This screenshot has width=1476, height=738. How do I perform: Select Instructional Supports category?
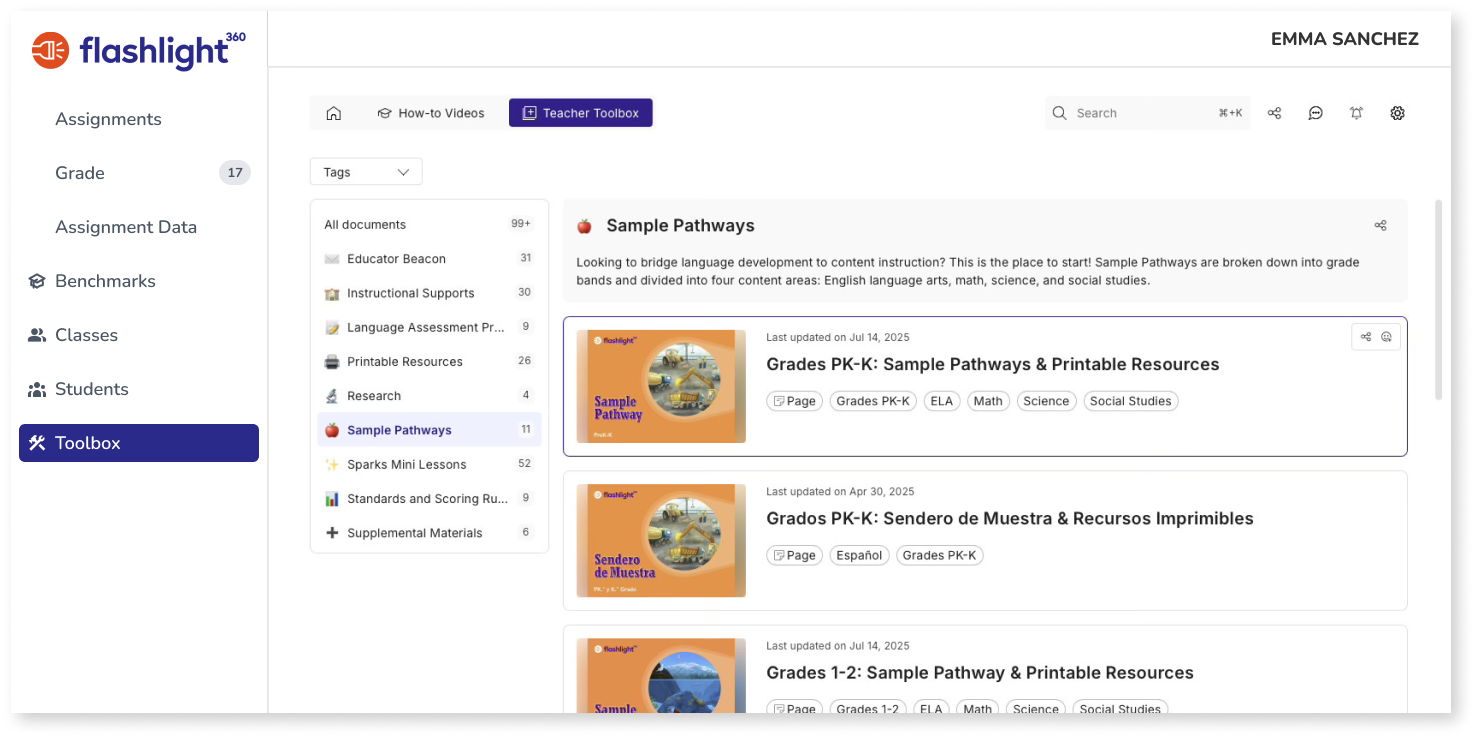click(x=429, y=293)
